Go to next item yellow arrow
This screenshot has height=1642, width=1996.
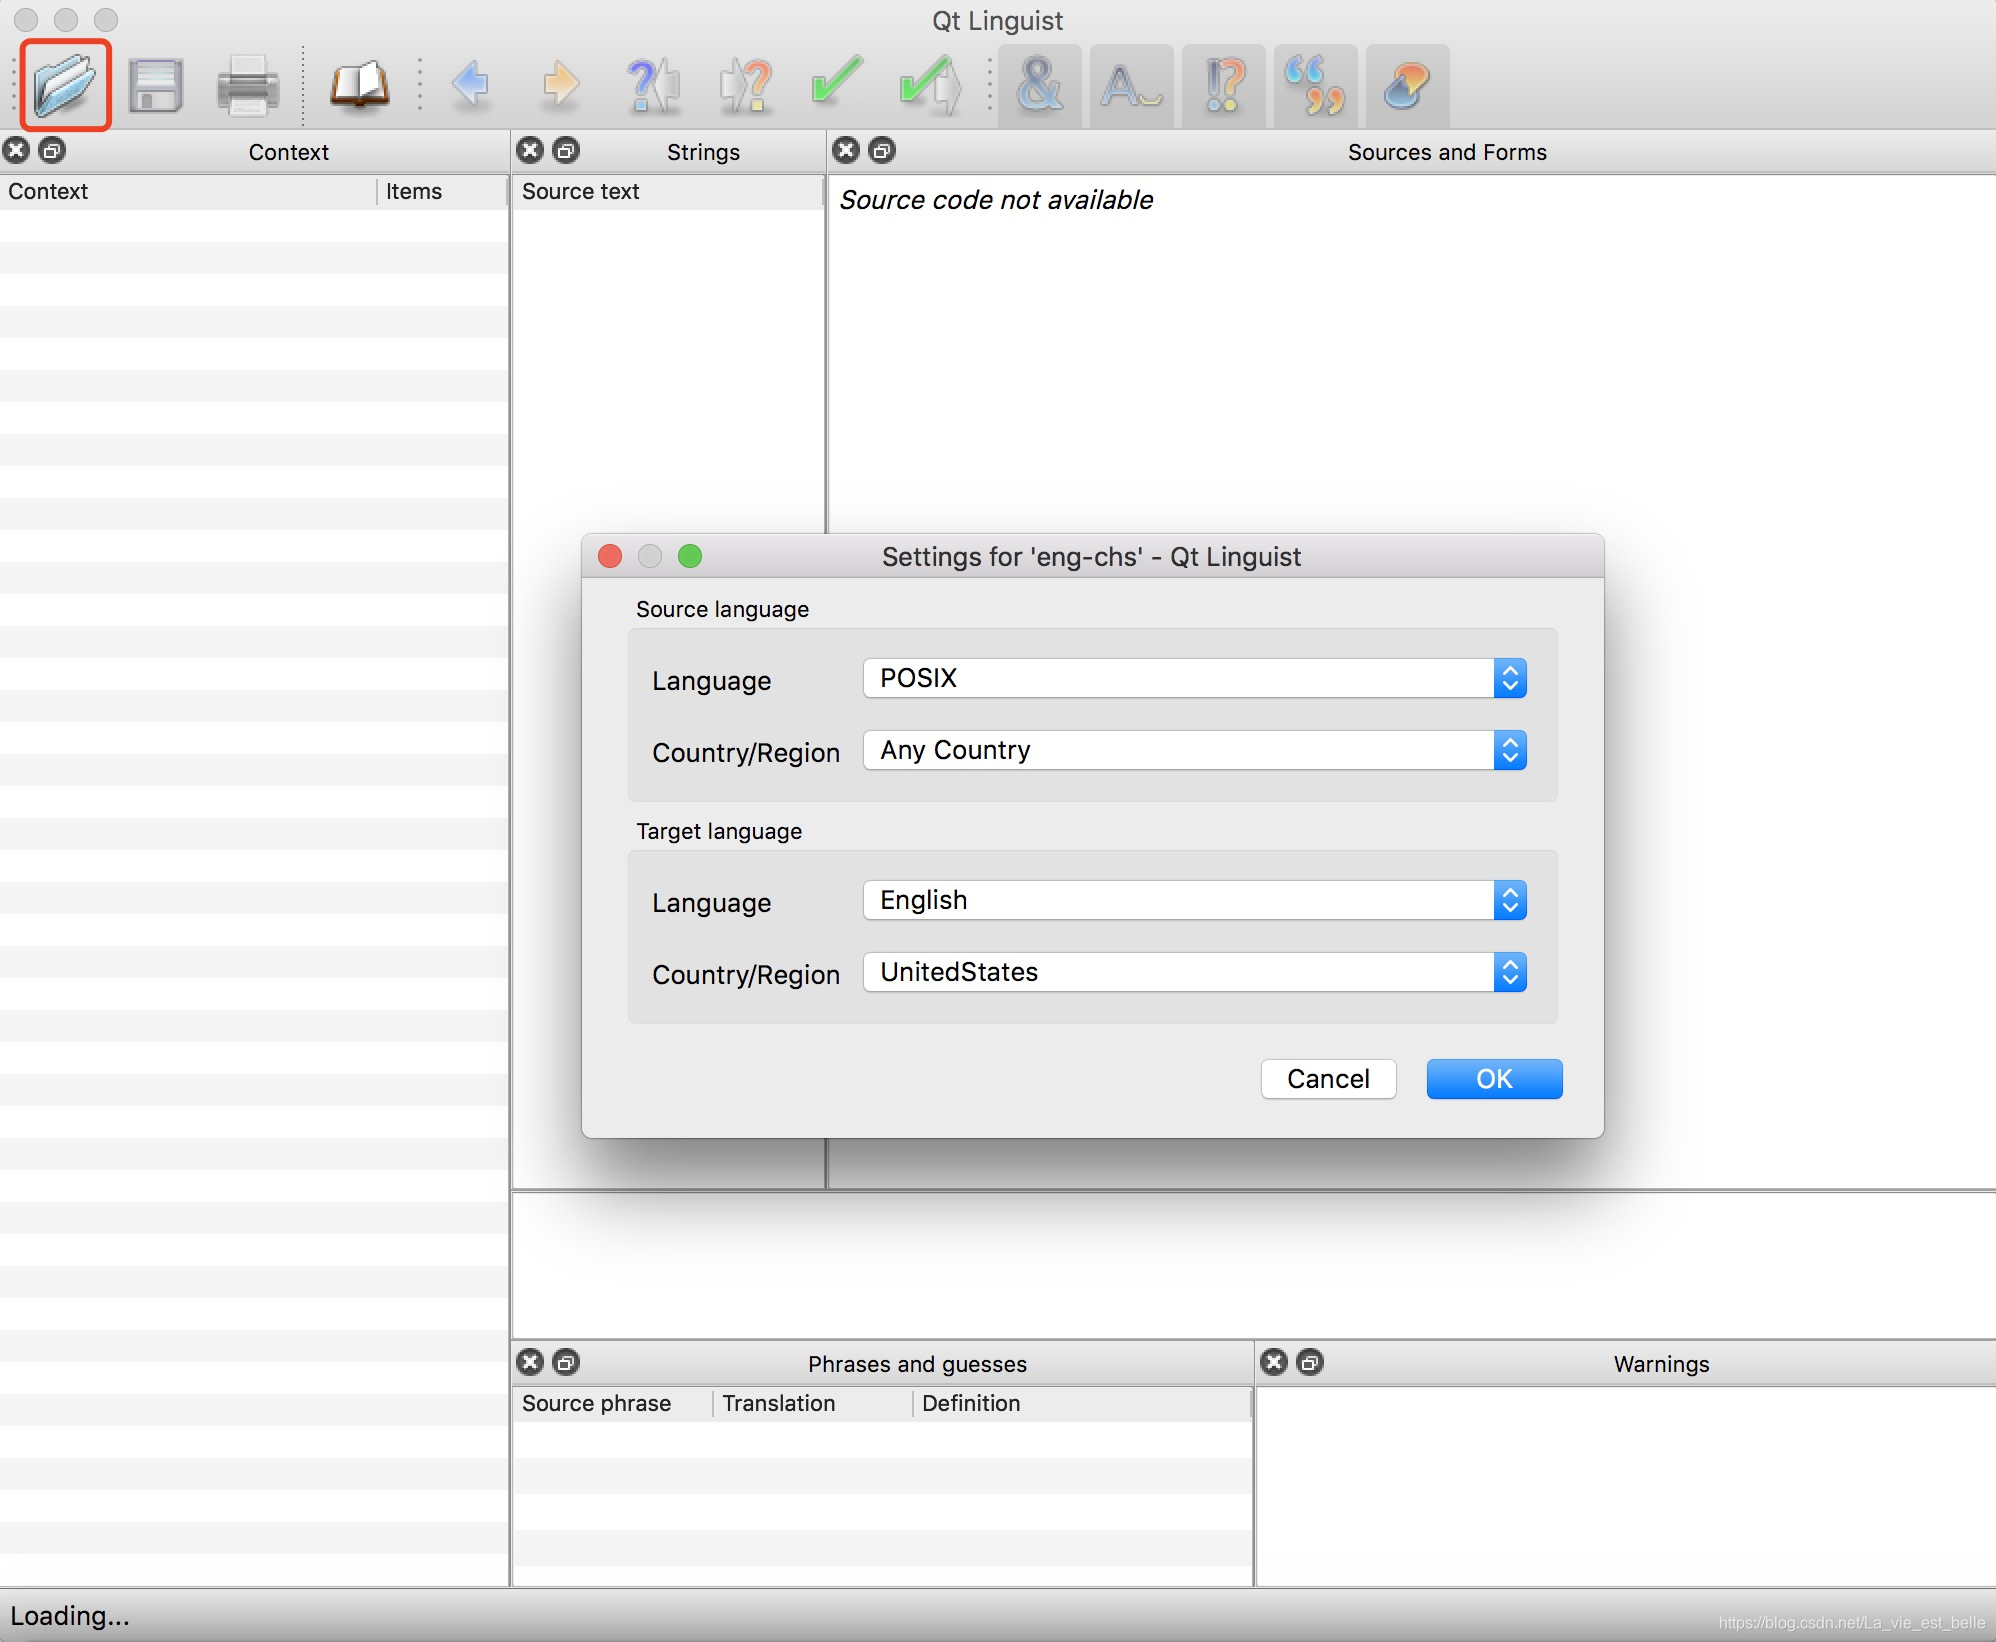(x=561, y=85)
